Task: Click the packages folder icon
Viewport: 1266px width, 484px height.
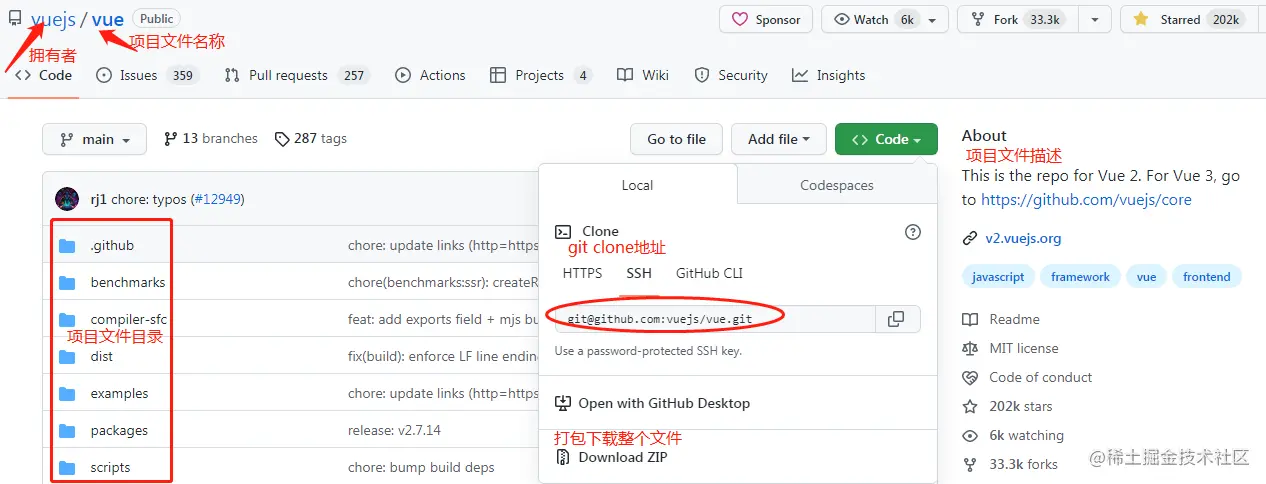Action: 67,431
